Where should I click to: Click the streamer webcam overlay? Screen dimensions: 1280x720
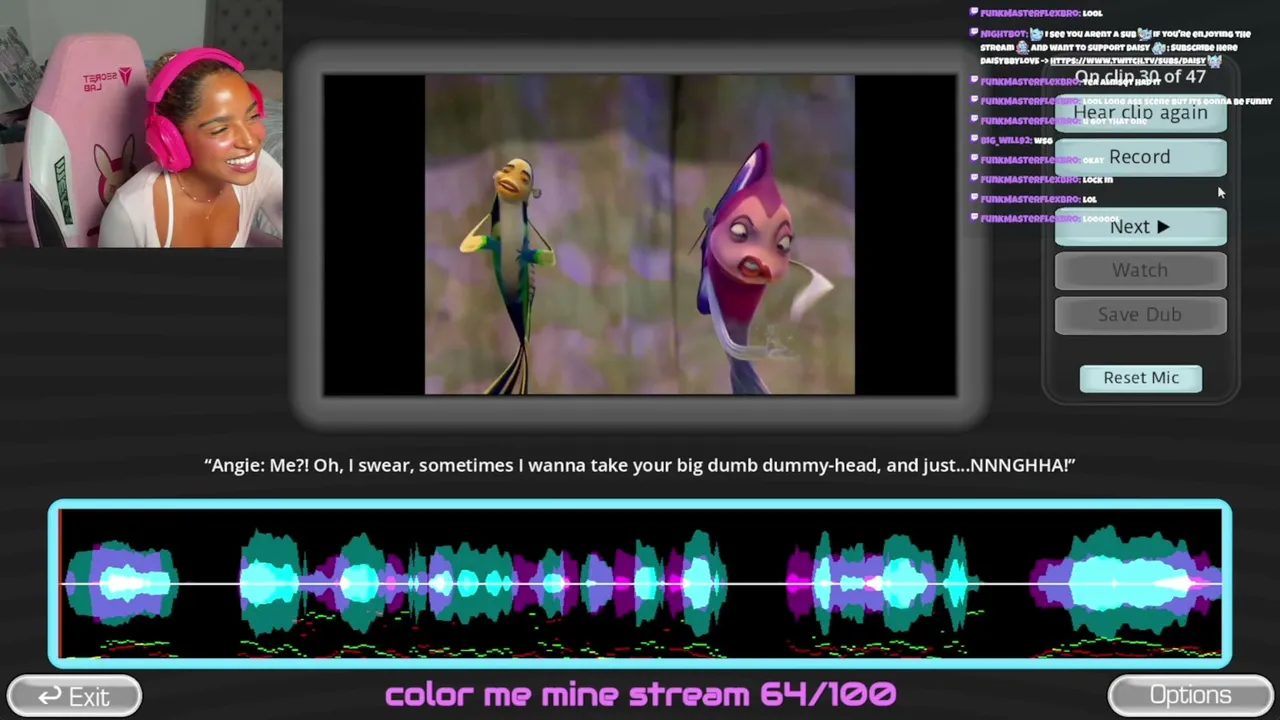tap(141, 124)
